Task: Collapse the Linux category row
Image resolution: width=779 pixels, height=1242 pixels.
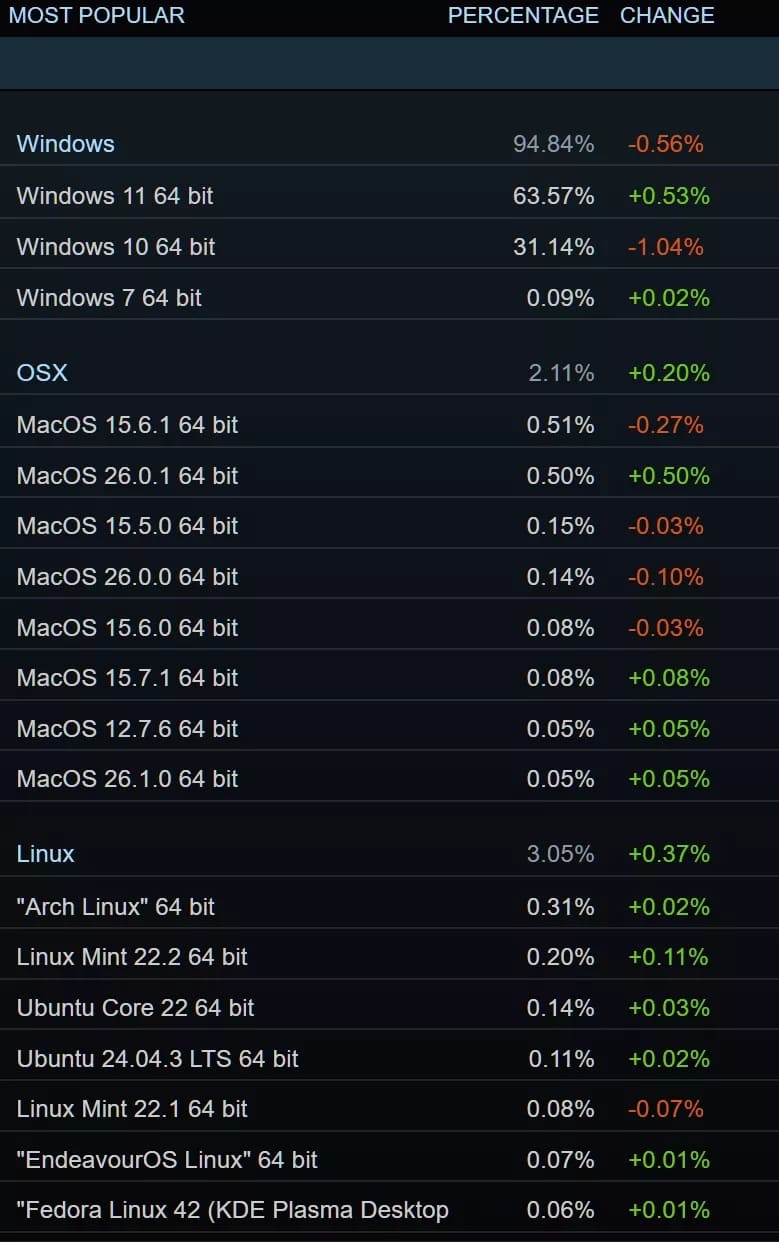Action: click(46, 854)
